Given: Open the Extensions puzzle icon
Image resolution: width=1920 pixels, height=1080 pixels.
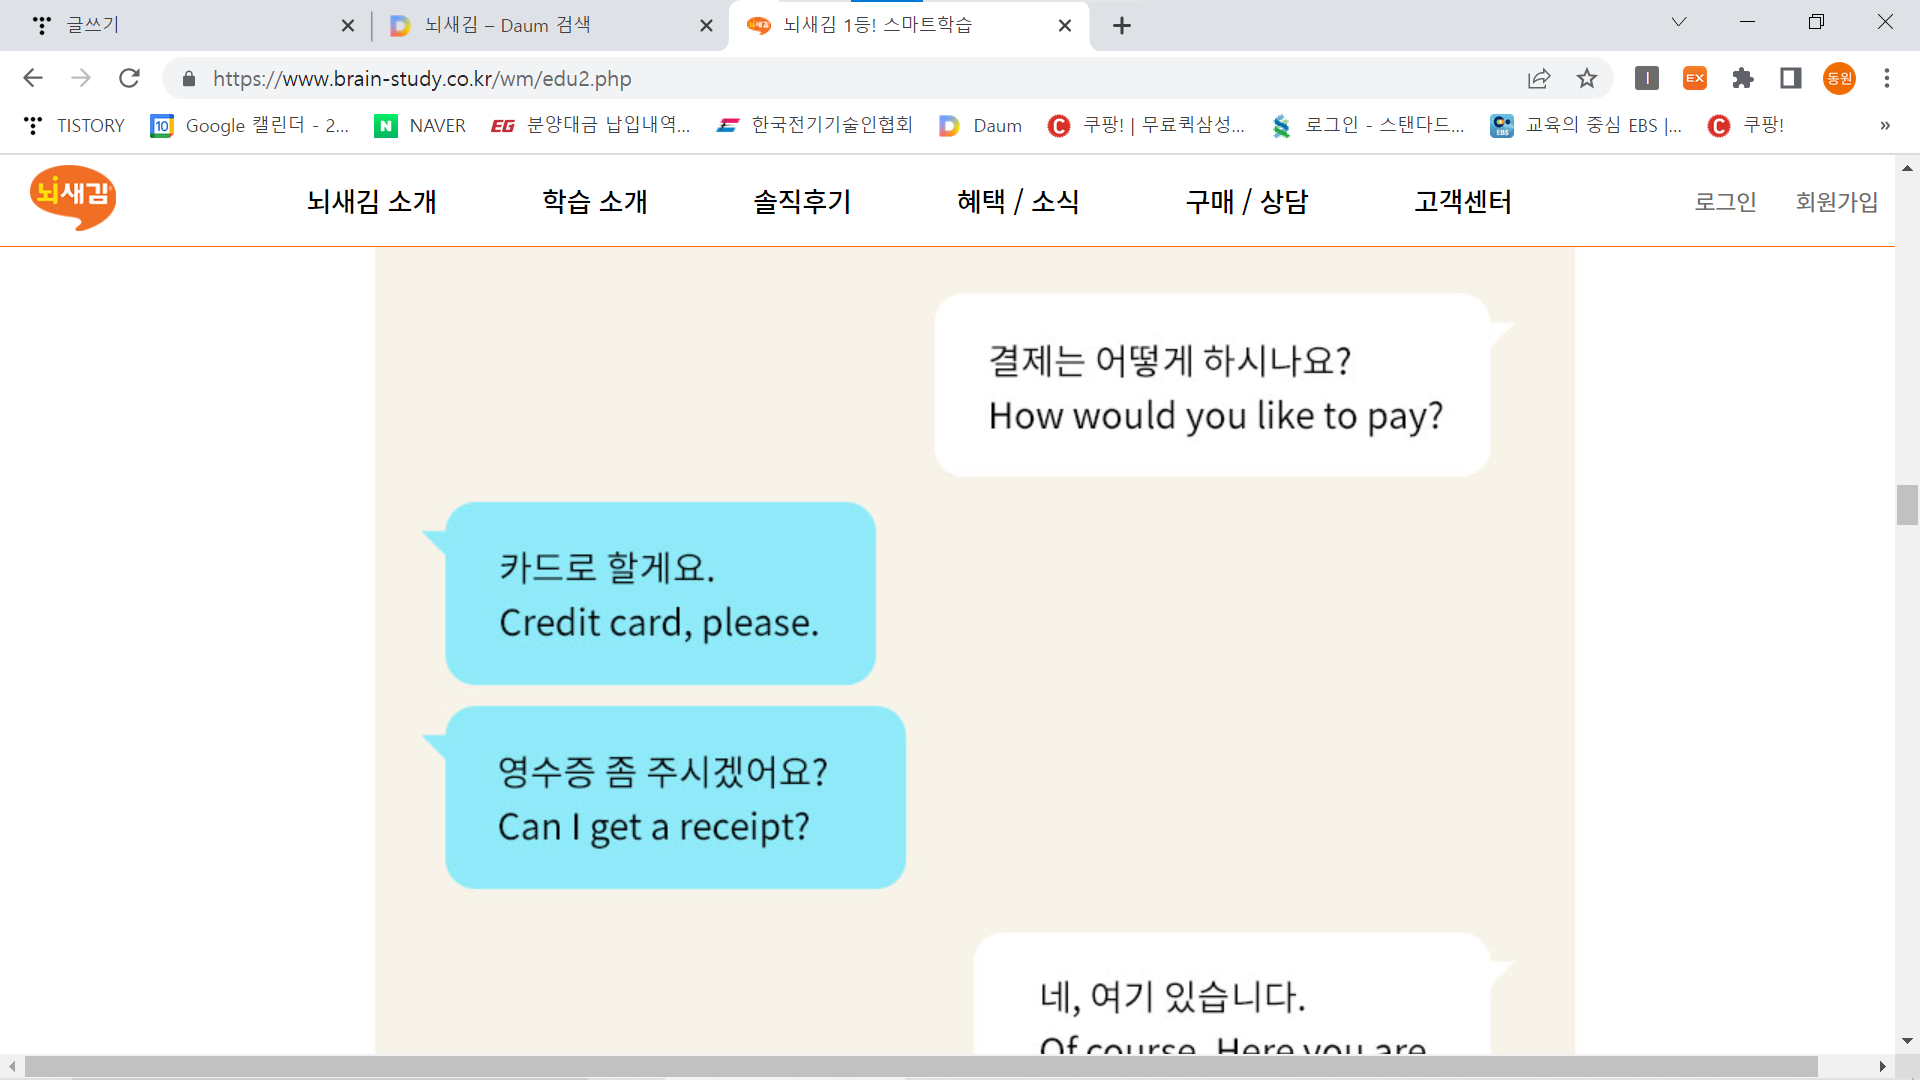Looking at the screenshot, I should click(1743, 78).
